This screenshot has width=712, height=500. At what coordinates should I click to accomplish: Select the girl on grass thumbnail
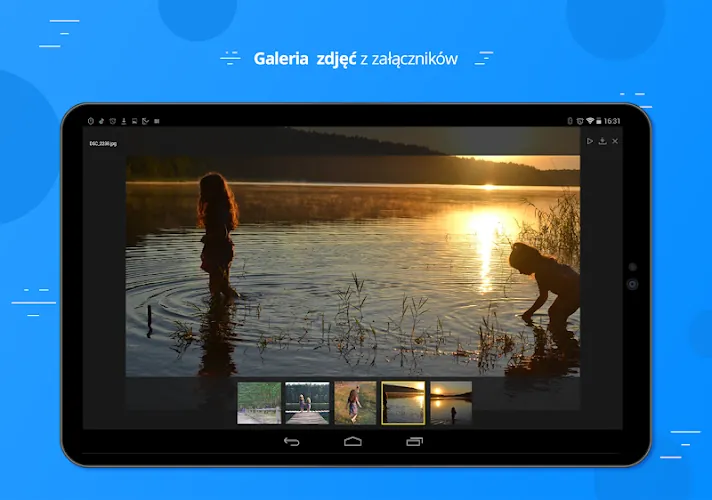click(x=355, y=403)
